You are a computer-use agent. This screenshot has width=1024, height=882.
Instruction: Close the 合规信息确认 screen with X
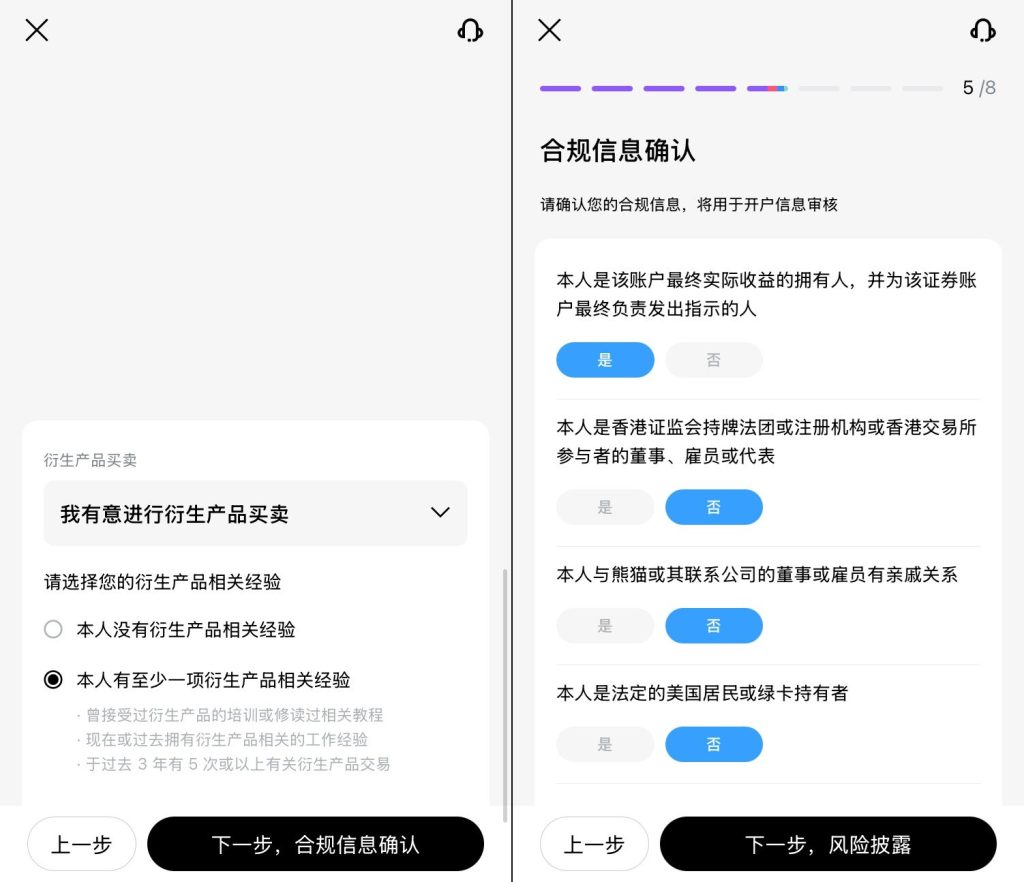549,30
